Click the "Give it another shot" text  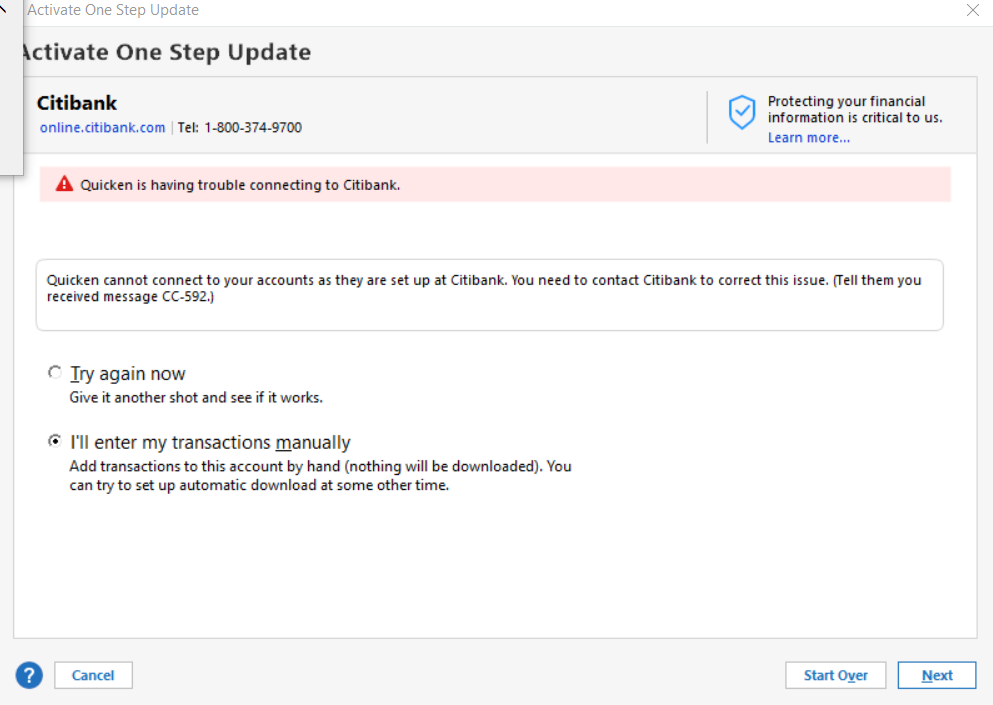pyautogui.click(x=198, y=397)
